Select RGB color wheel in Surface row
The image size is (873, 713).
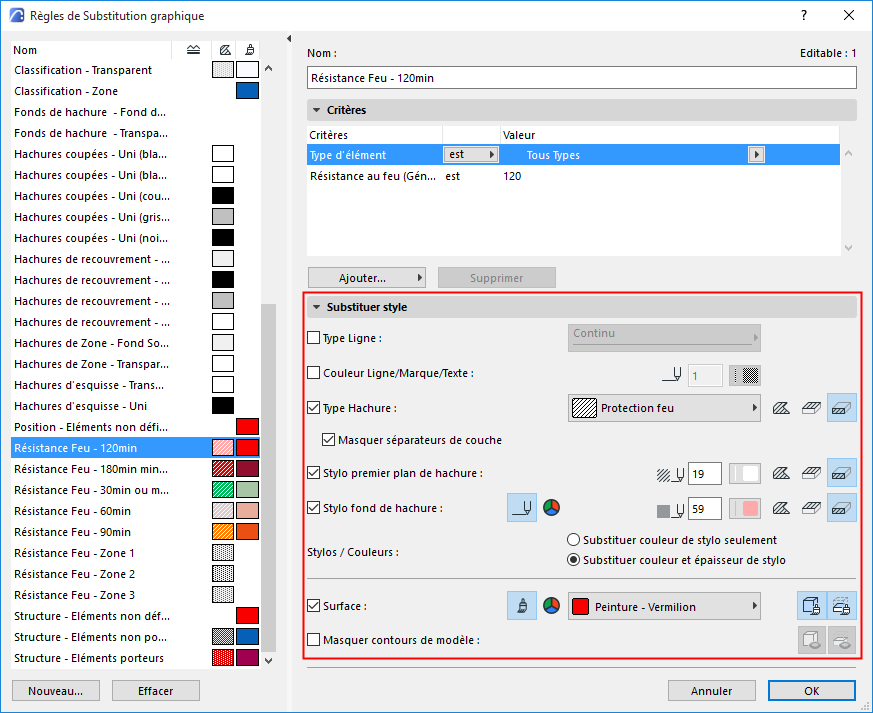click(551, 606)
